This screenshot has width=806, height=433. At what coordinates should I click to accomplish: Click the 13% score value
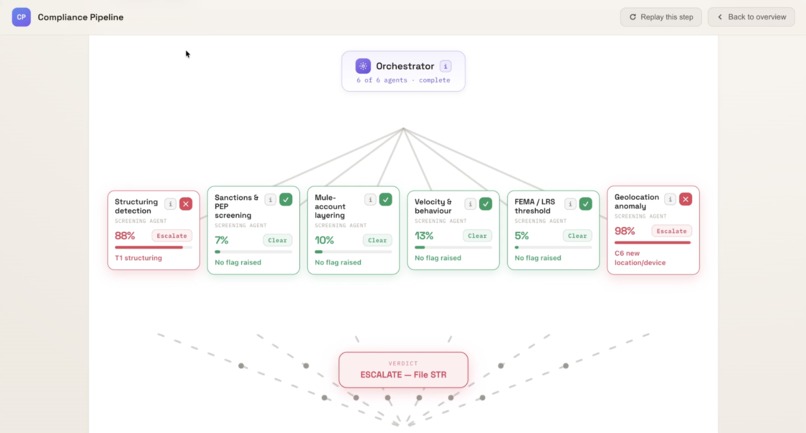click(424, 236)
